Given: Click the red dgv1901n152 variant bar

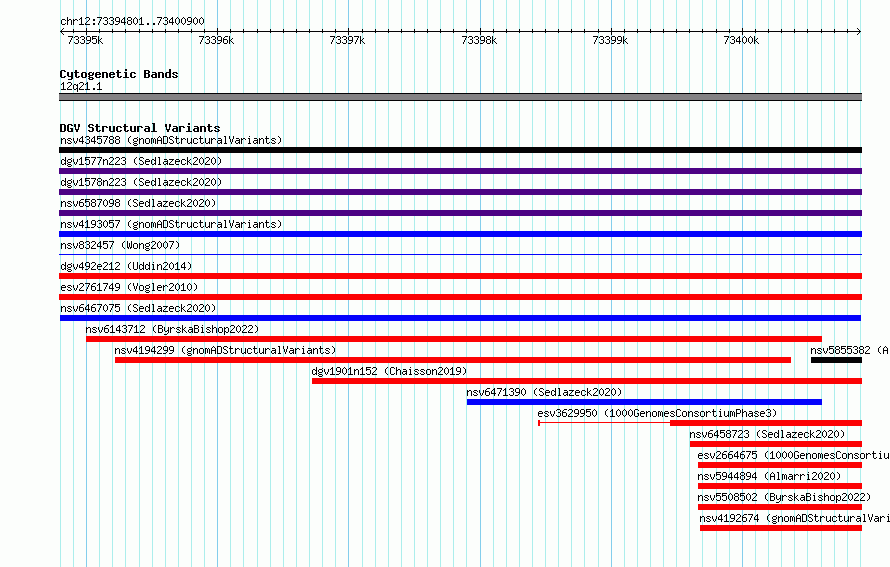Looking at the screenshot, I should pyautogui.click(x=587, y=381).
